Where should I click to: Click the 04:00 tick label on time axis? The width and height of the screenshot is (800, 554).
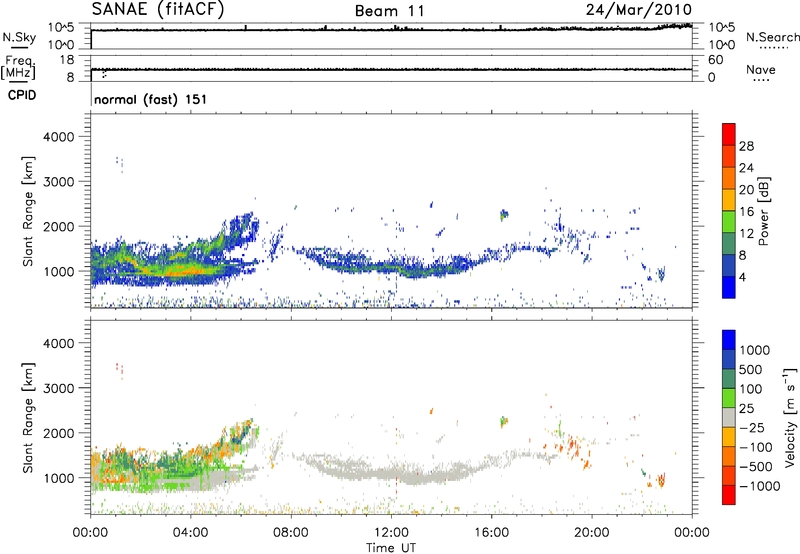point(191,533)
